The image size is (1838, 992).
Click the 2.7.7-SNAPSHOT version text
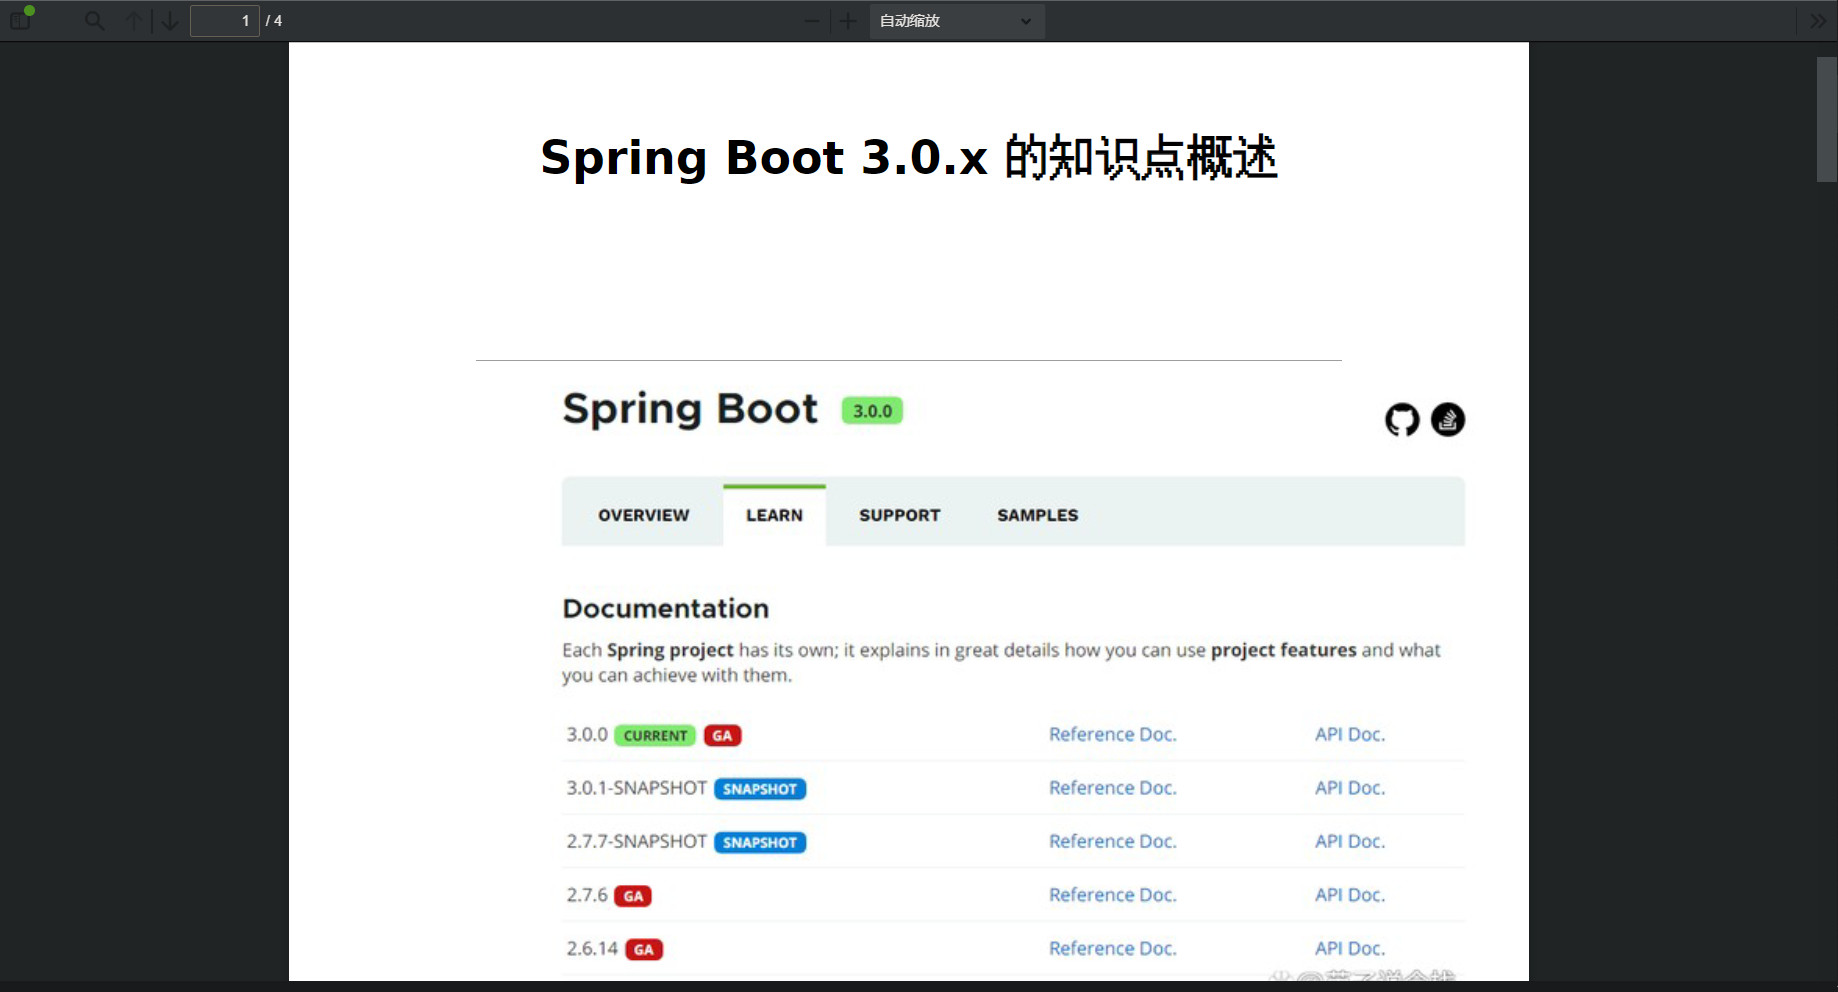[x=637, y=842]
